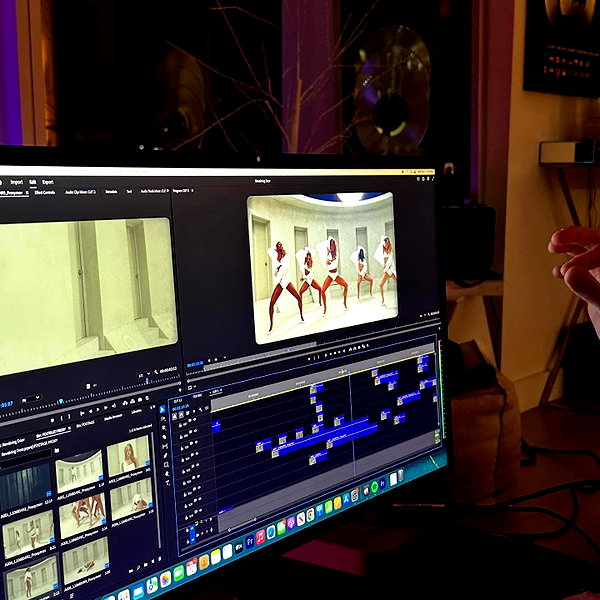Add a marker in Source monitor

tap(52, 420)
